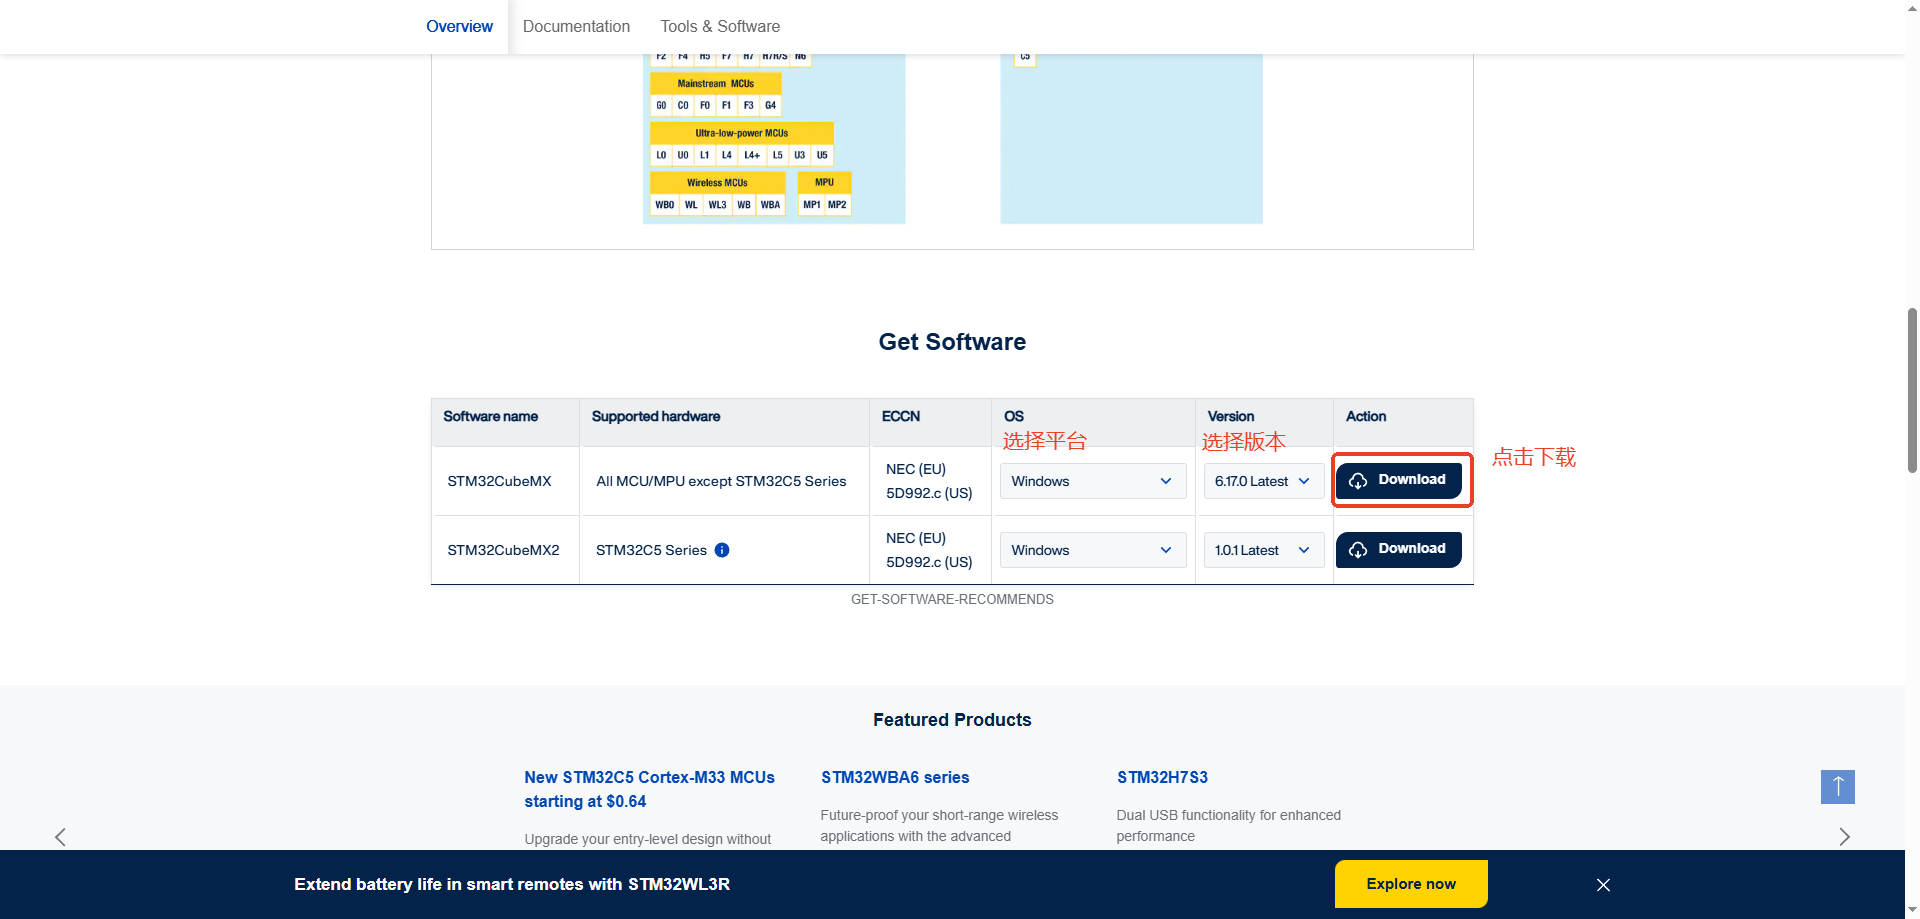Open the STM32WBA6 series link
The height and width of the screenshot is (919, 1920).
895,777
